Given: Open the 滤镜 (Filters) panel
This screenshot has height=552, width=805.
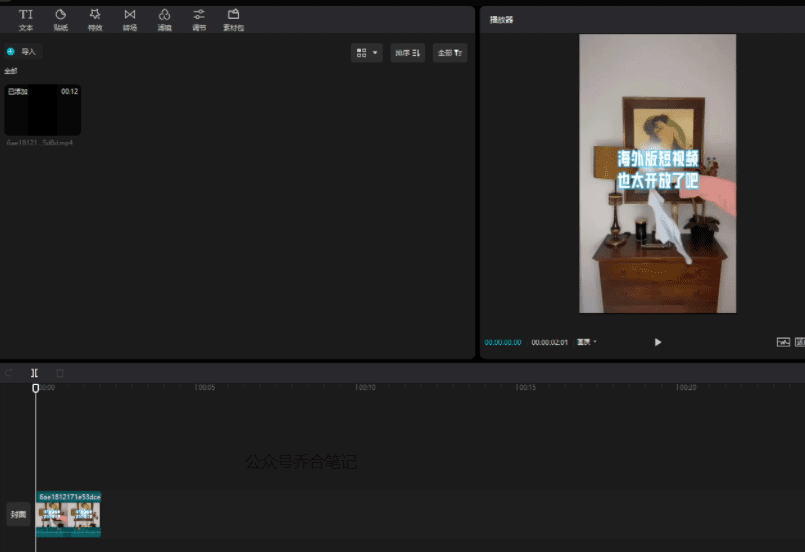Looking at the screenshot, I should point(164,19).
